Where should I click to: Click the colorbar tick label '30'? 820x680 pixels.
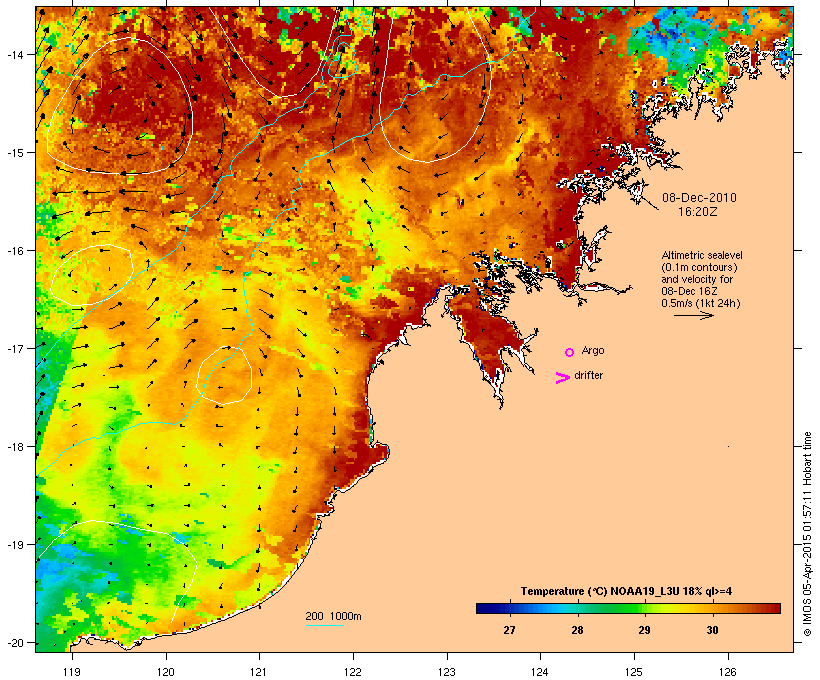[712, 630]
